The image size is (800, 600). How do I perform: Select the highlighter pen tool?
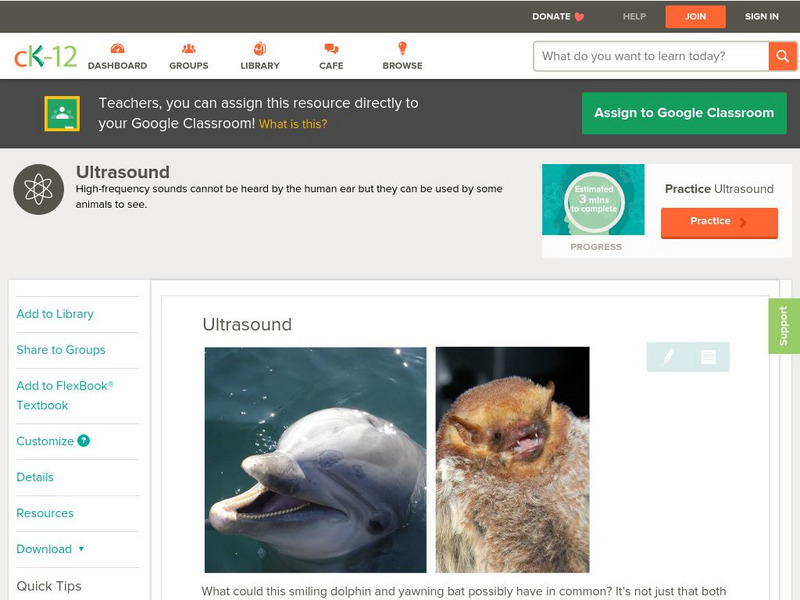click(668, 356)
